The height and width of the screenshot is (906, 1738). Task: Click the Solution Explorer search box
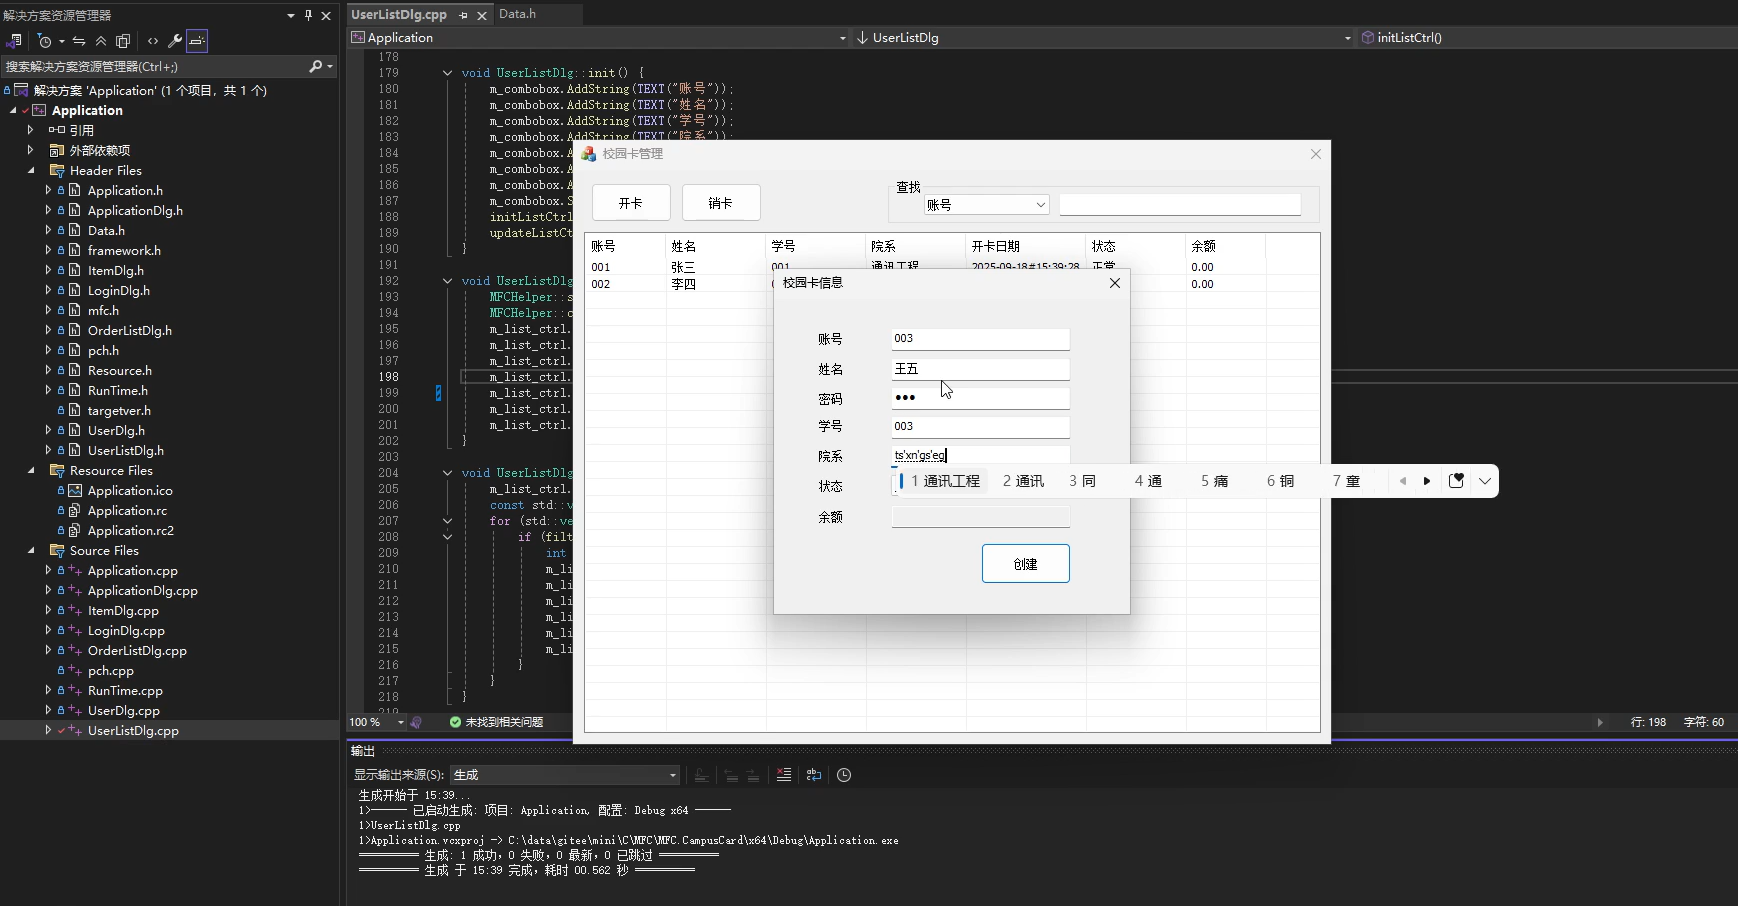[x=155, y=66]
